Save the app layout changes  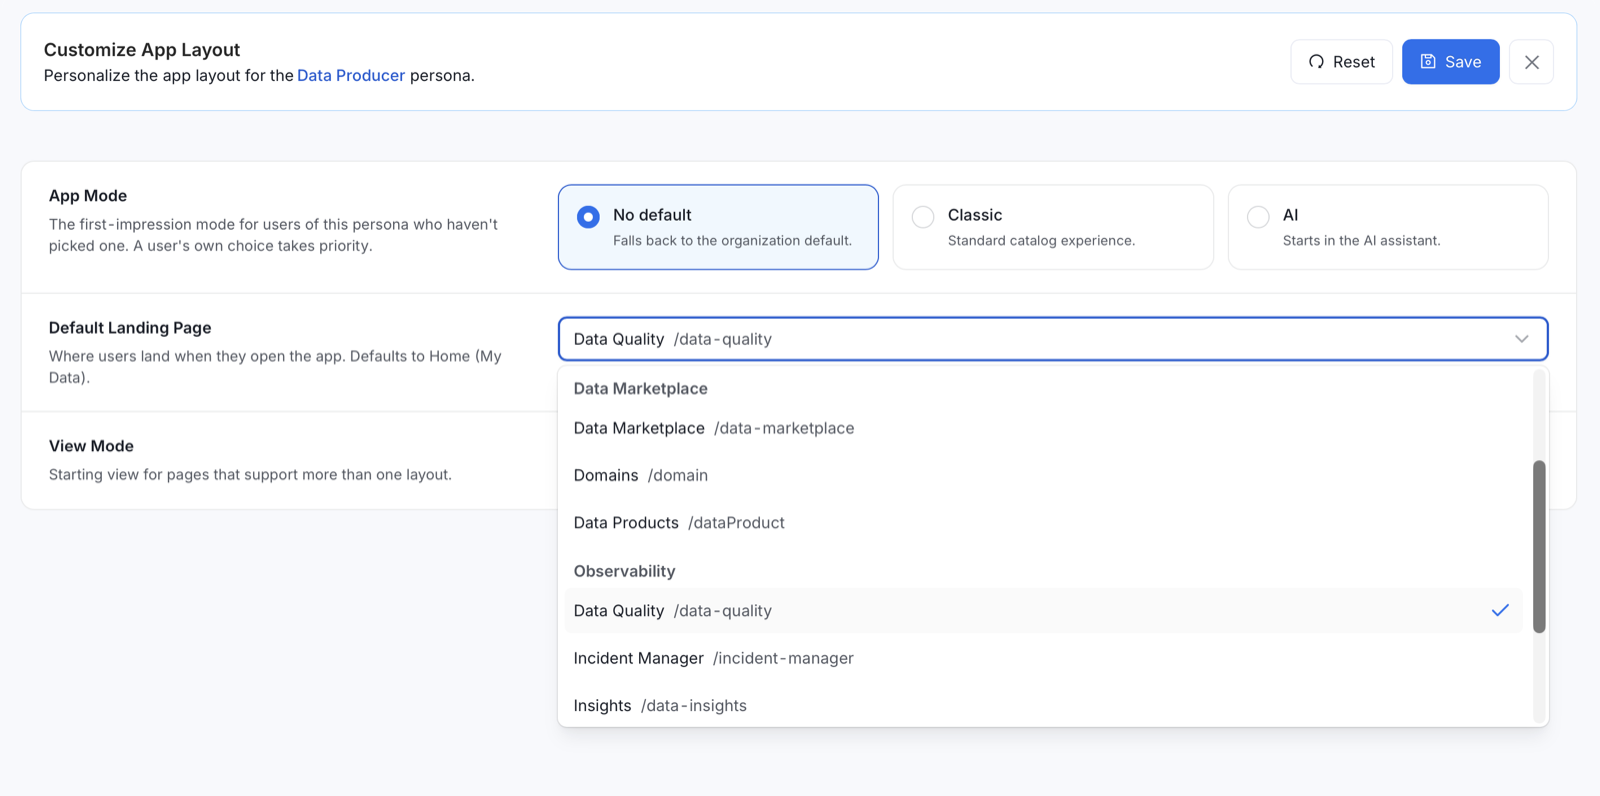tap(1450, 62)
